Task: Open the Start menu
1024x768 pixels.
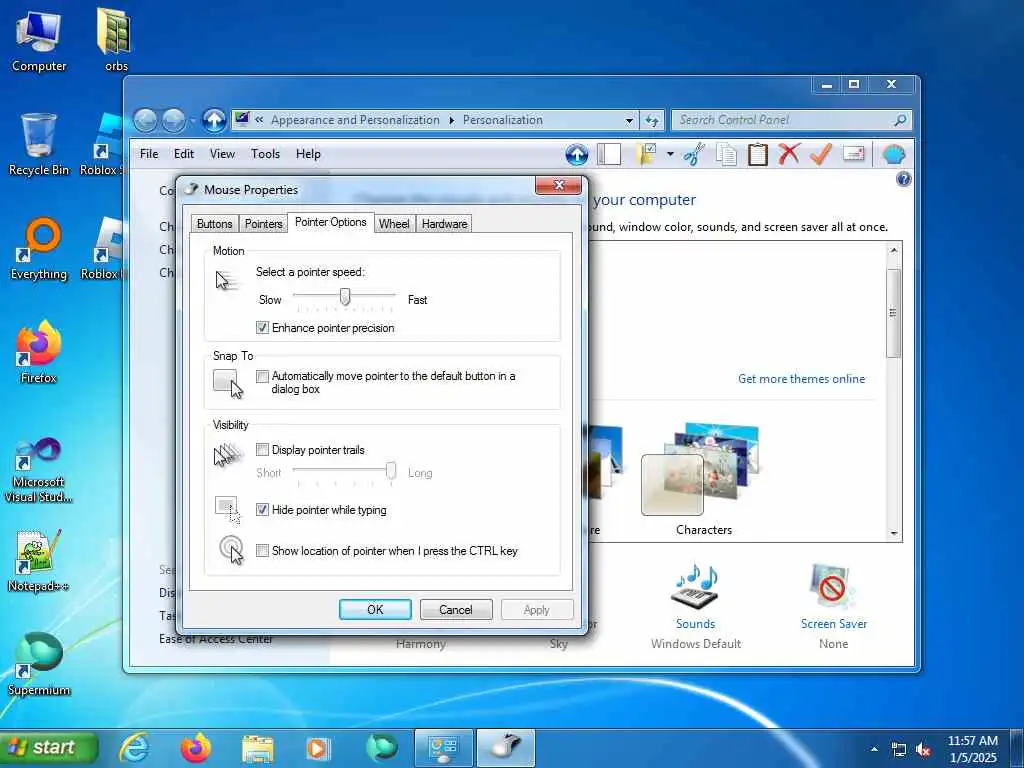Action: [50, 747]
